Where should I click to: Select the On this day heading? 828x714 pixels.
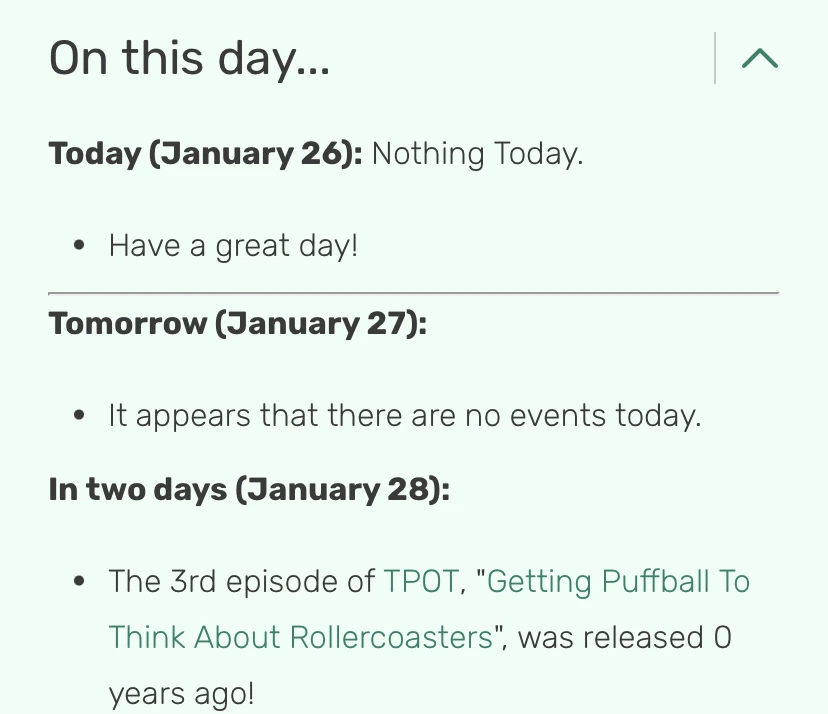(189, 57)
